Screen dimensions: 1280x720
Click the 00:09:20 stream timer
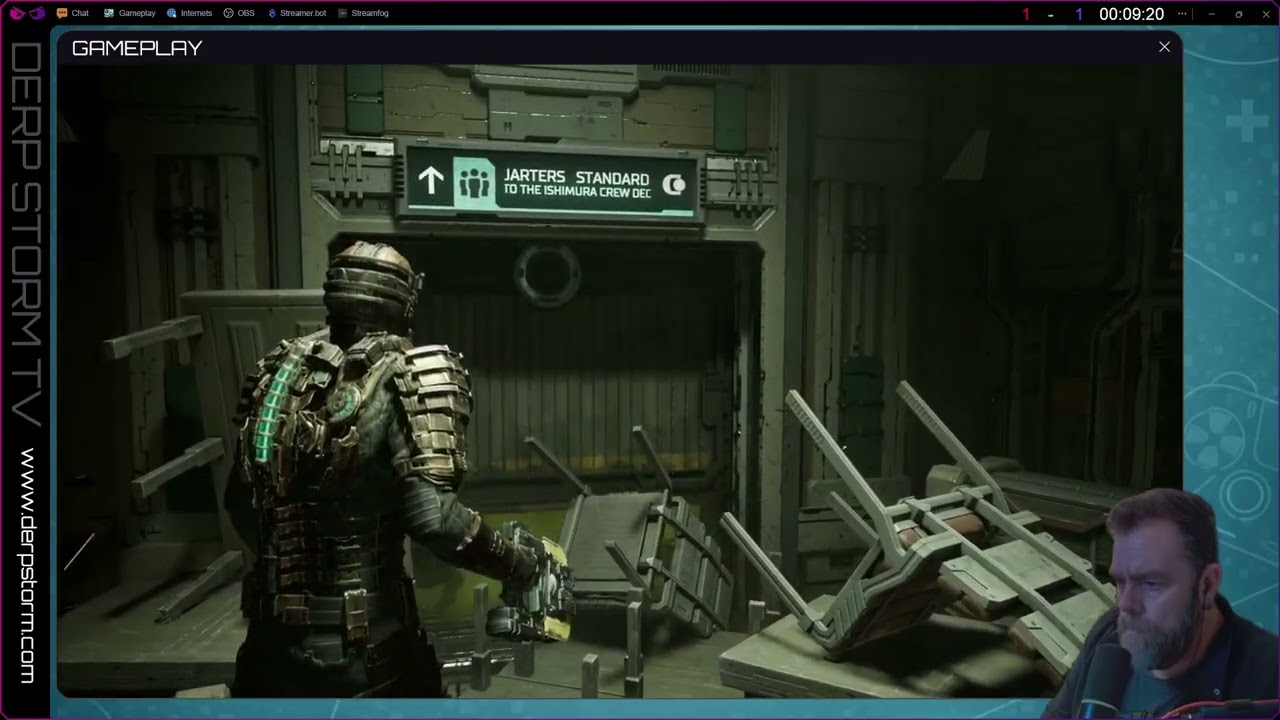(x=1131, y=14)
